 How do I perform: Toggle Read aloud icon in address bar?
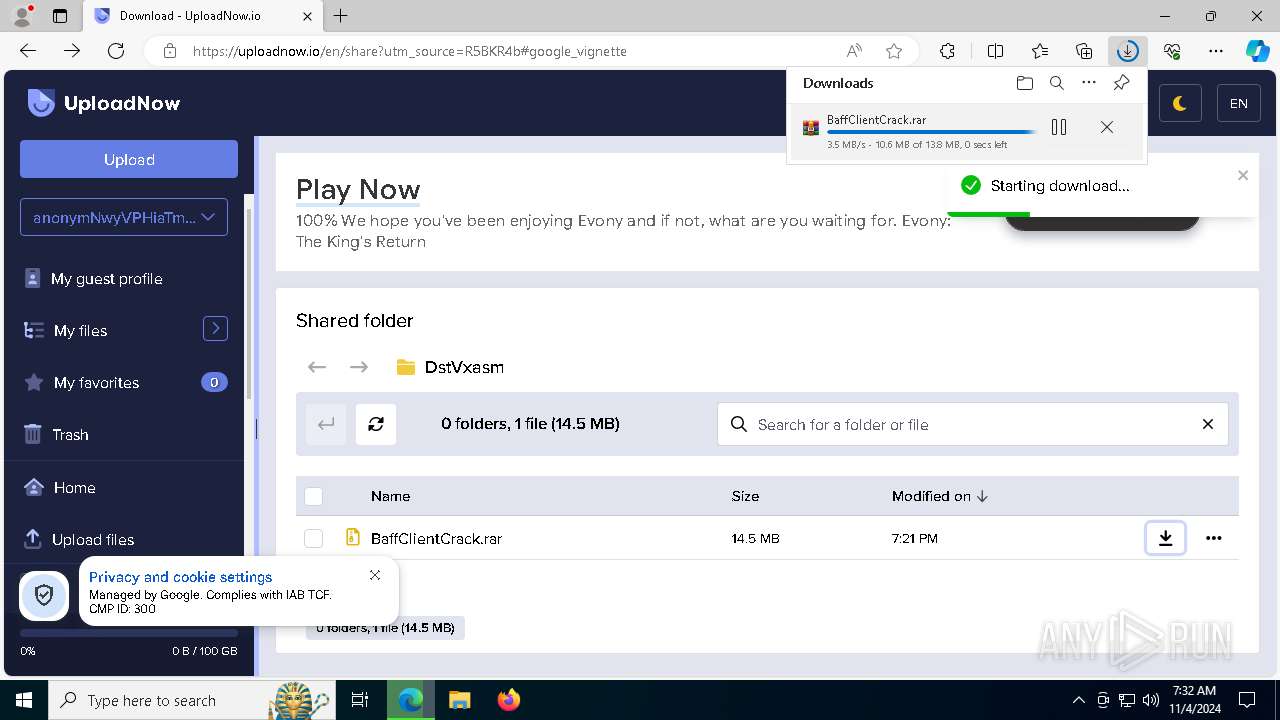854,51
